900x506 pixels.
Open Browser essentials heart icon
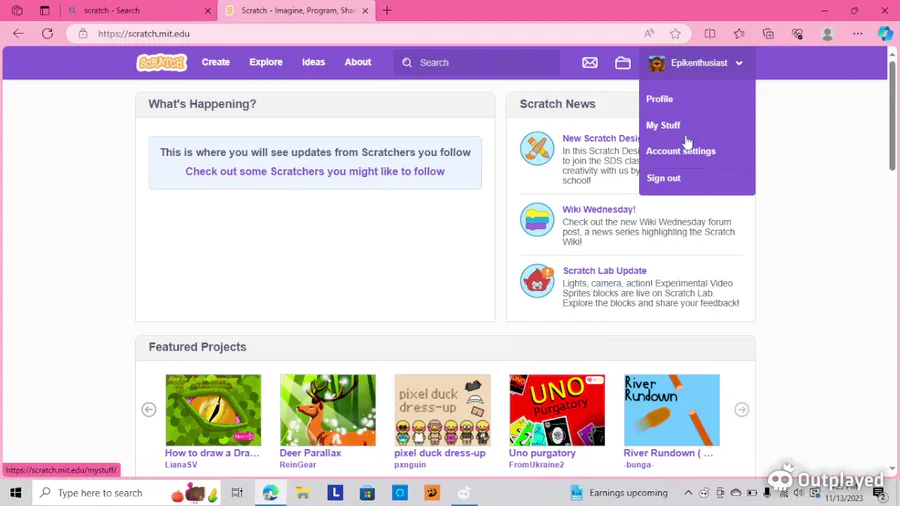(x=797, y=34)
